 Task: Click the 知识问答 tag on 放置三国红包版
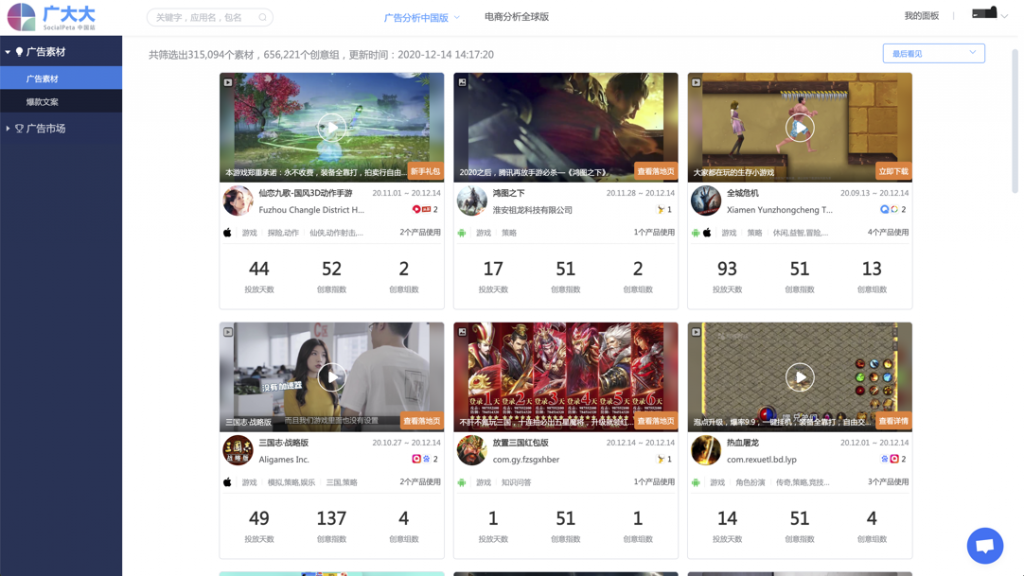click(x=516, y=482)
